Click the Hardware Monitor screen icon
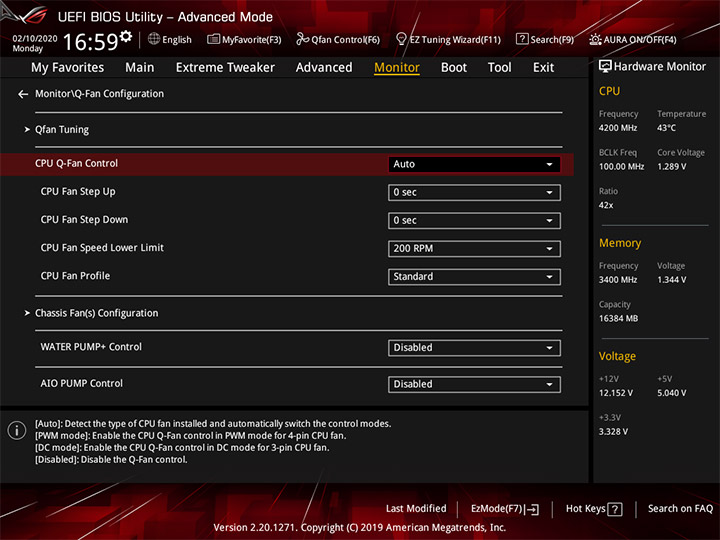The image size is (720, 540). click(605, 67)
